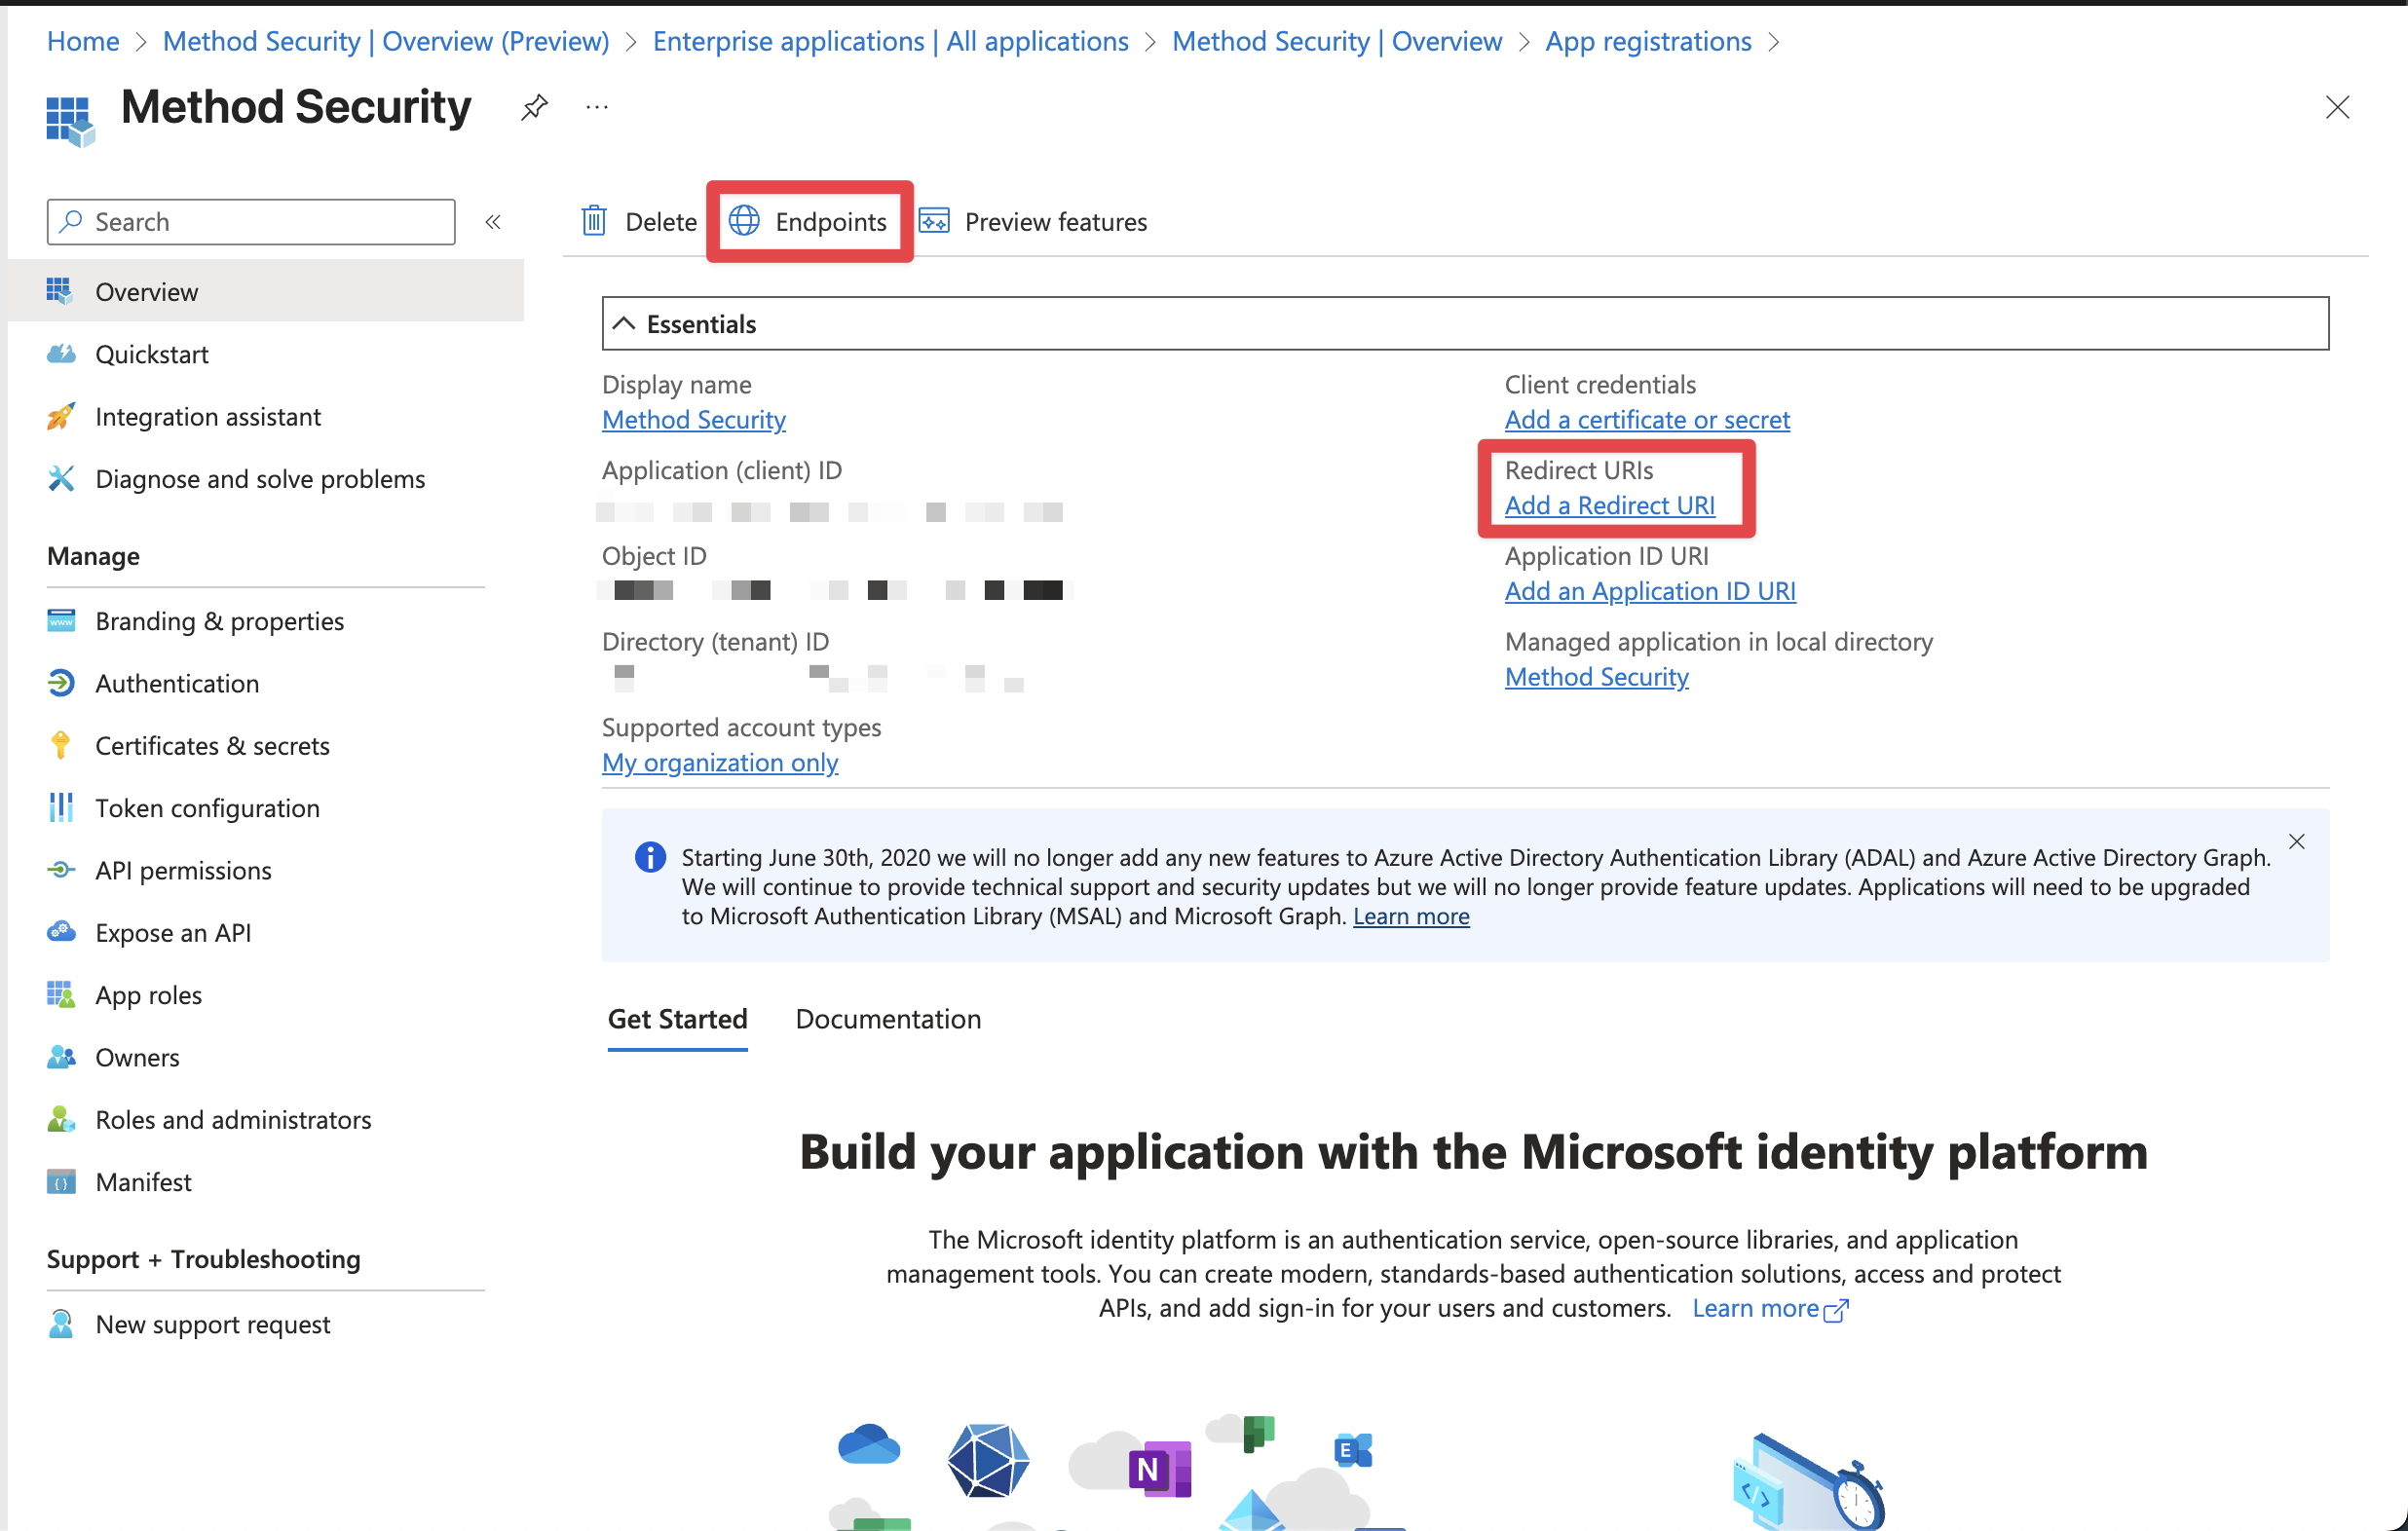This screenshot has width=2408, height=1531.
Task: Open Integration assistant rocket item
Action: click(x=208, y=417)
